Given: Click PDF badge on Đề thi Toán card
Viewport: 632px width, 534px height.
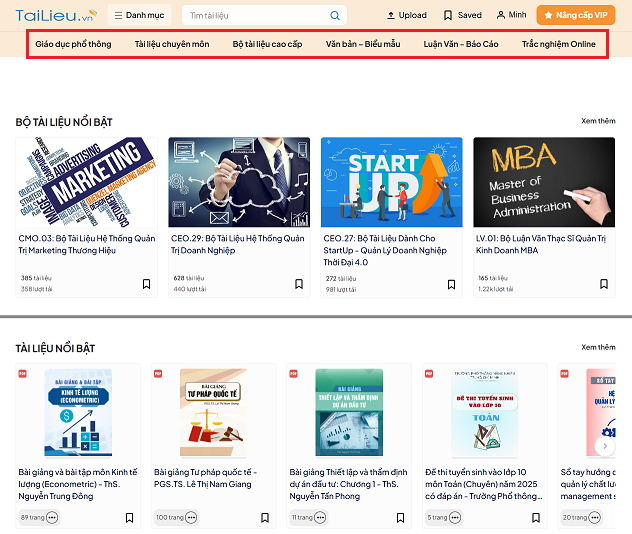Looking at the screenshot, I should coord(429,374).
